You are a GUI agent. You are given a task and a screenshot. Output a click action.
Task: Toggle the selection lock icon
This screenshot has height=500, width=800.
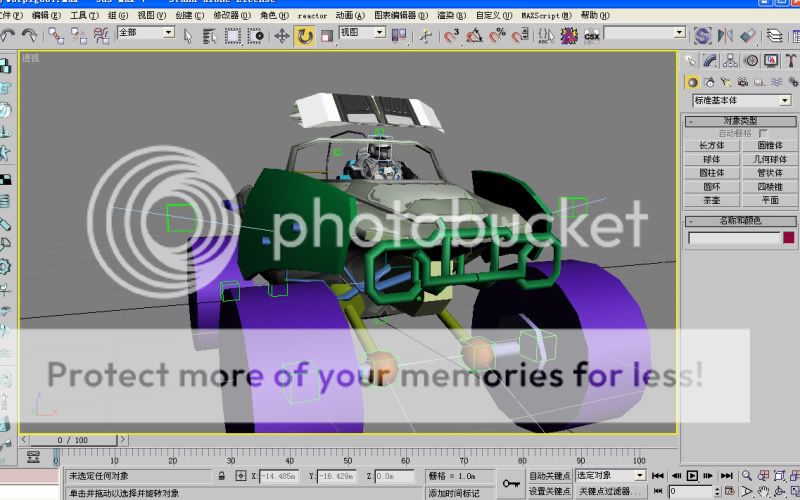click(x=223, y=477)
